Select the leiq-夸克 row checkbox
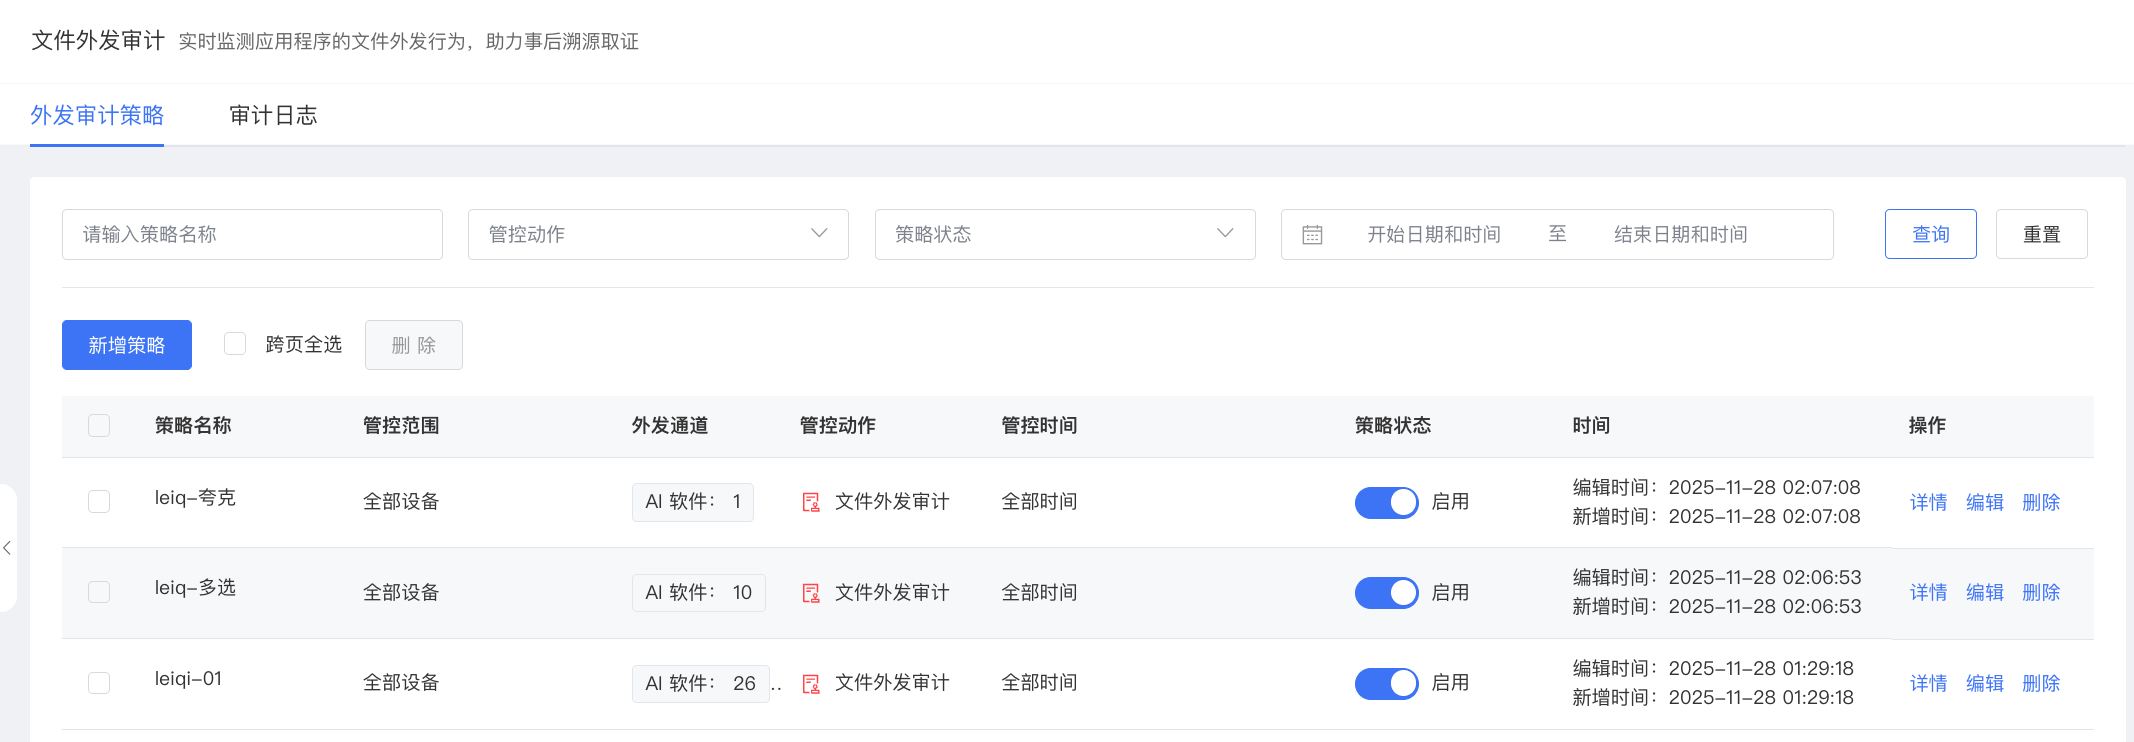 [99, 501]
